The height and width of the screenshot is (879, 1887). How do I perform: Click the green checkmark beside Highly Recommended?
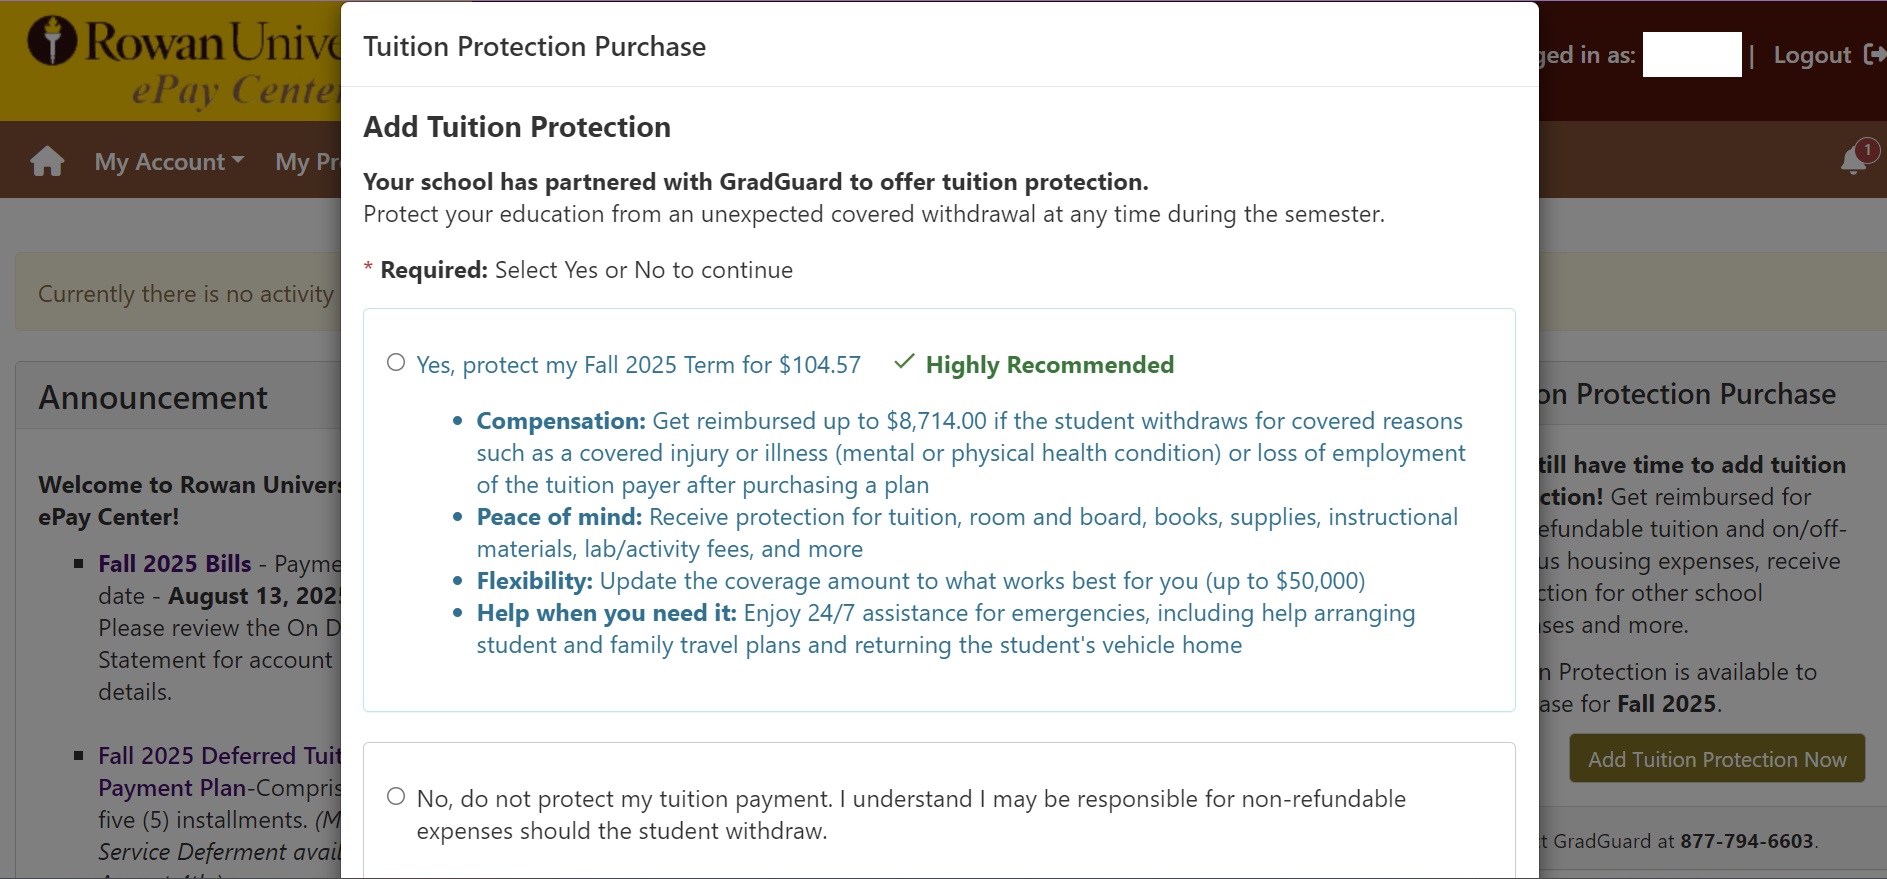(903, 363)
